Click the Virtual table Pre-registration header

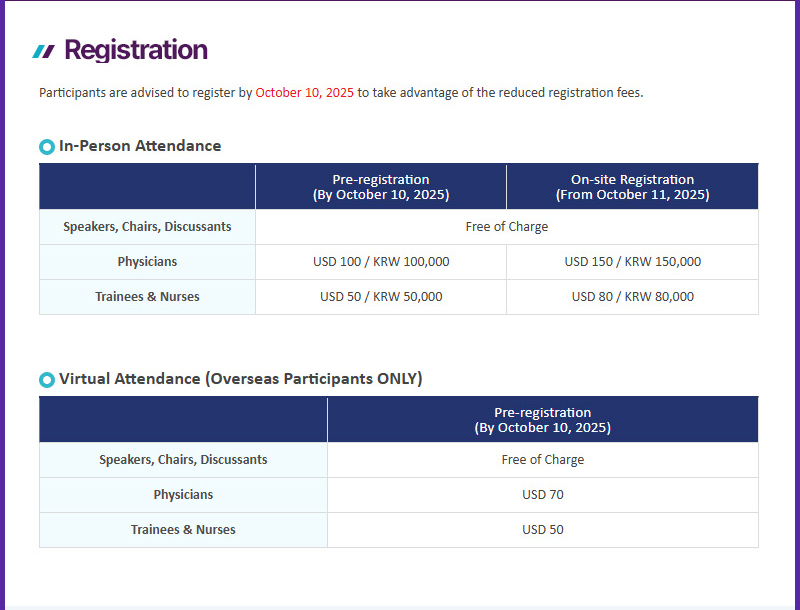click(542, 420)
